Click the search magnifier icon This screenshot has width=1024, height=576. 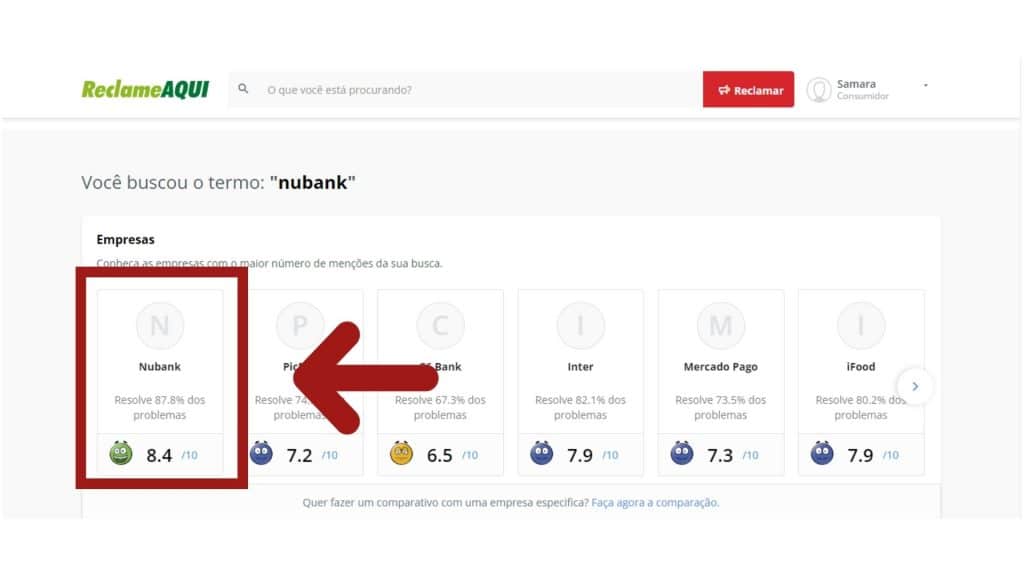243,89
